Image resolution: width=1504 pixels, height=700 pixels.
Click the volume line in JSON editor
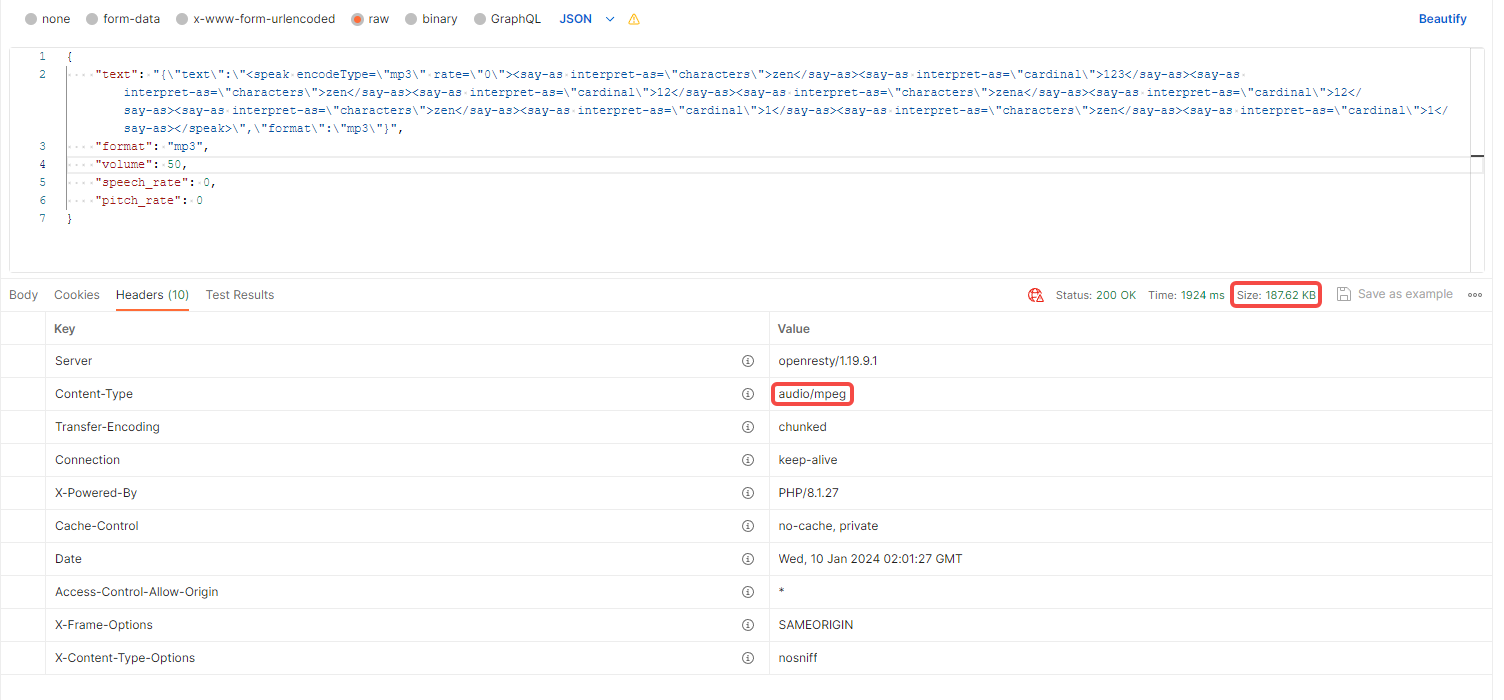click(x=140, y=164)
